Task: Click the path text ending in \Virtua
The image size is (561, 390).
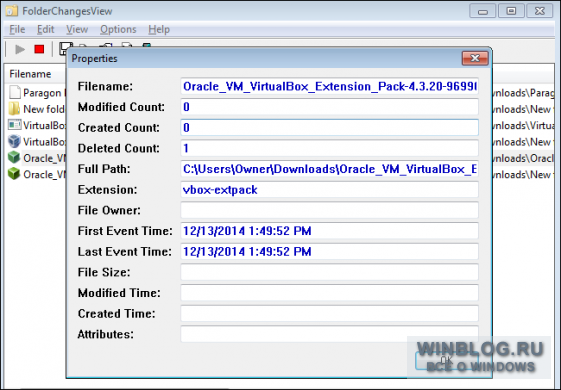Action: click(523, 125)
